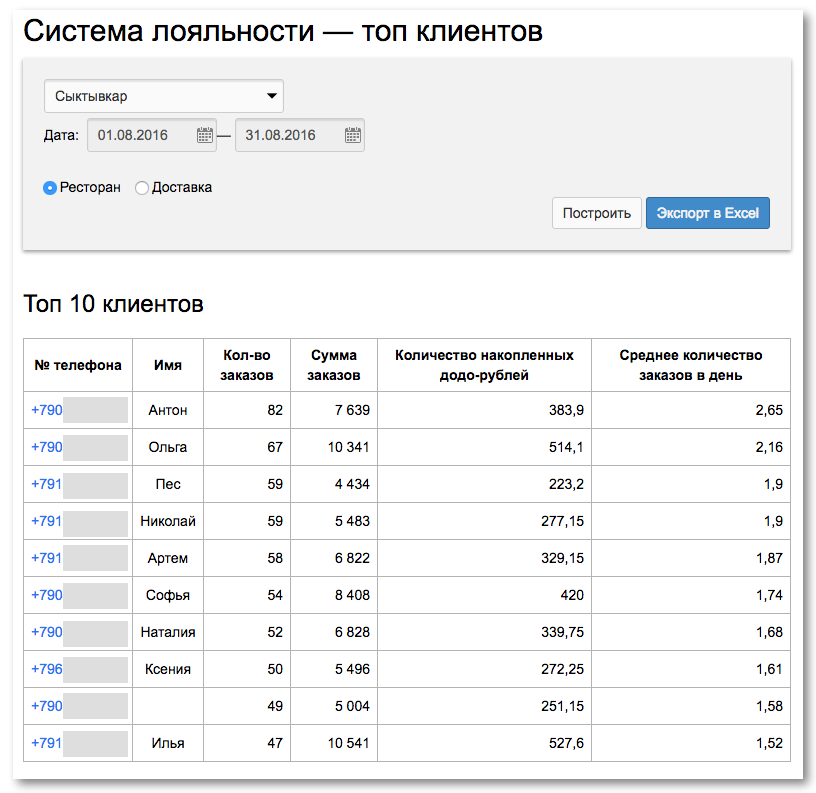Click the Кол-во заказов column header
816x793 pixels.
click(247, 365)
